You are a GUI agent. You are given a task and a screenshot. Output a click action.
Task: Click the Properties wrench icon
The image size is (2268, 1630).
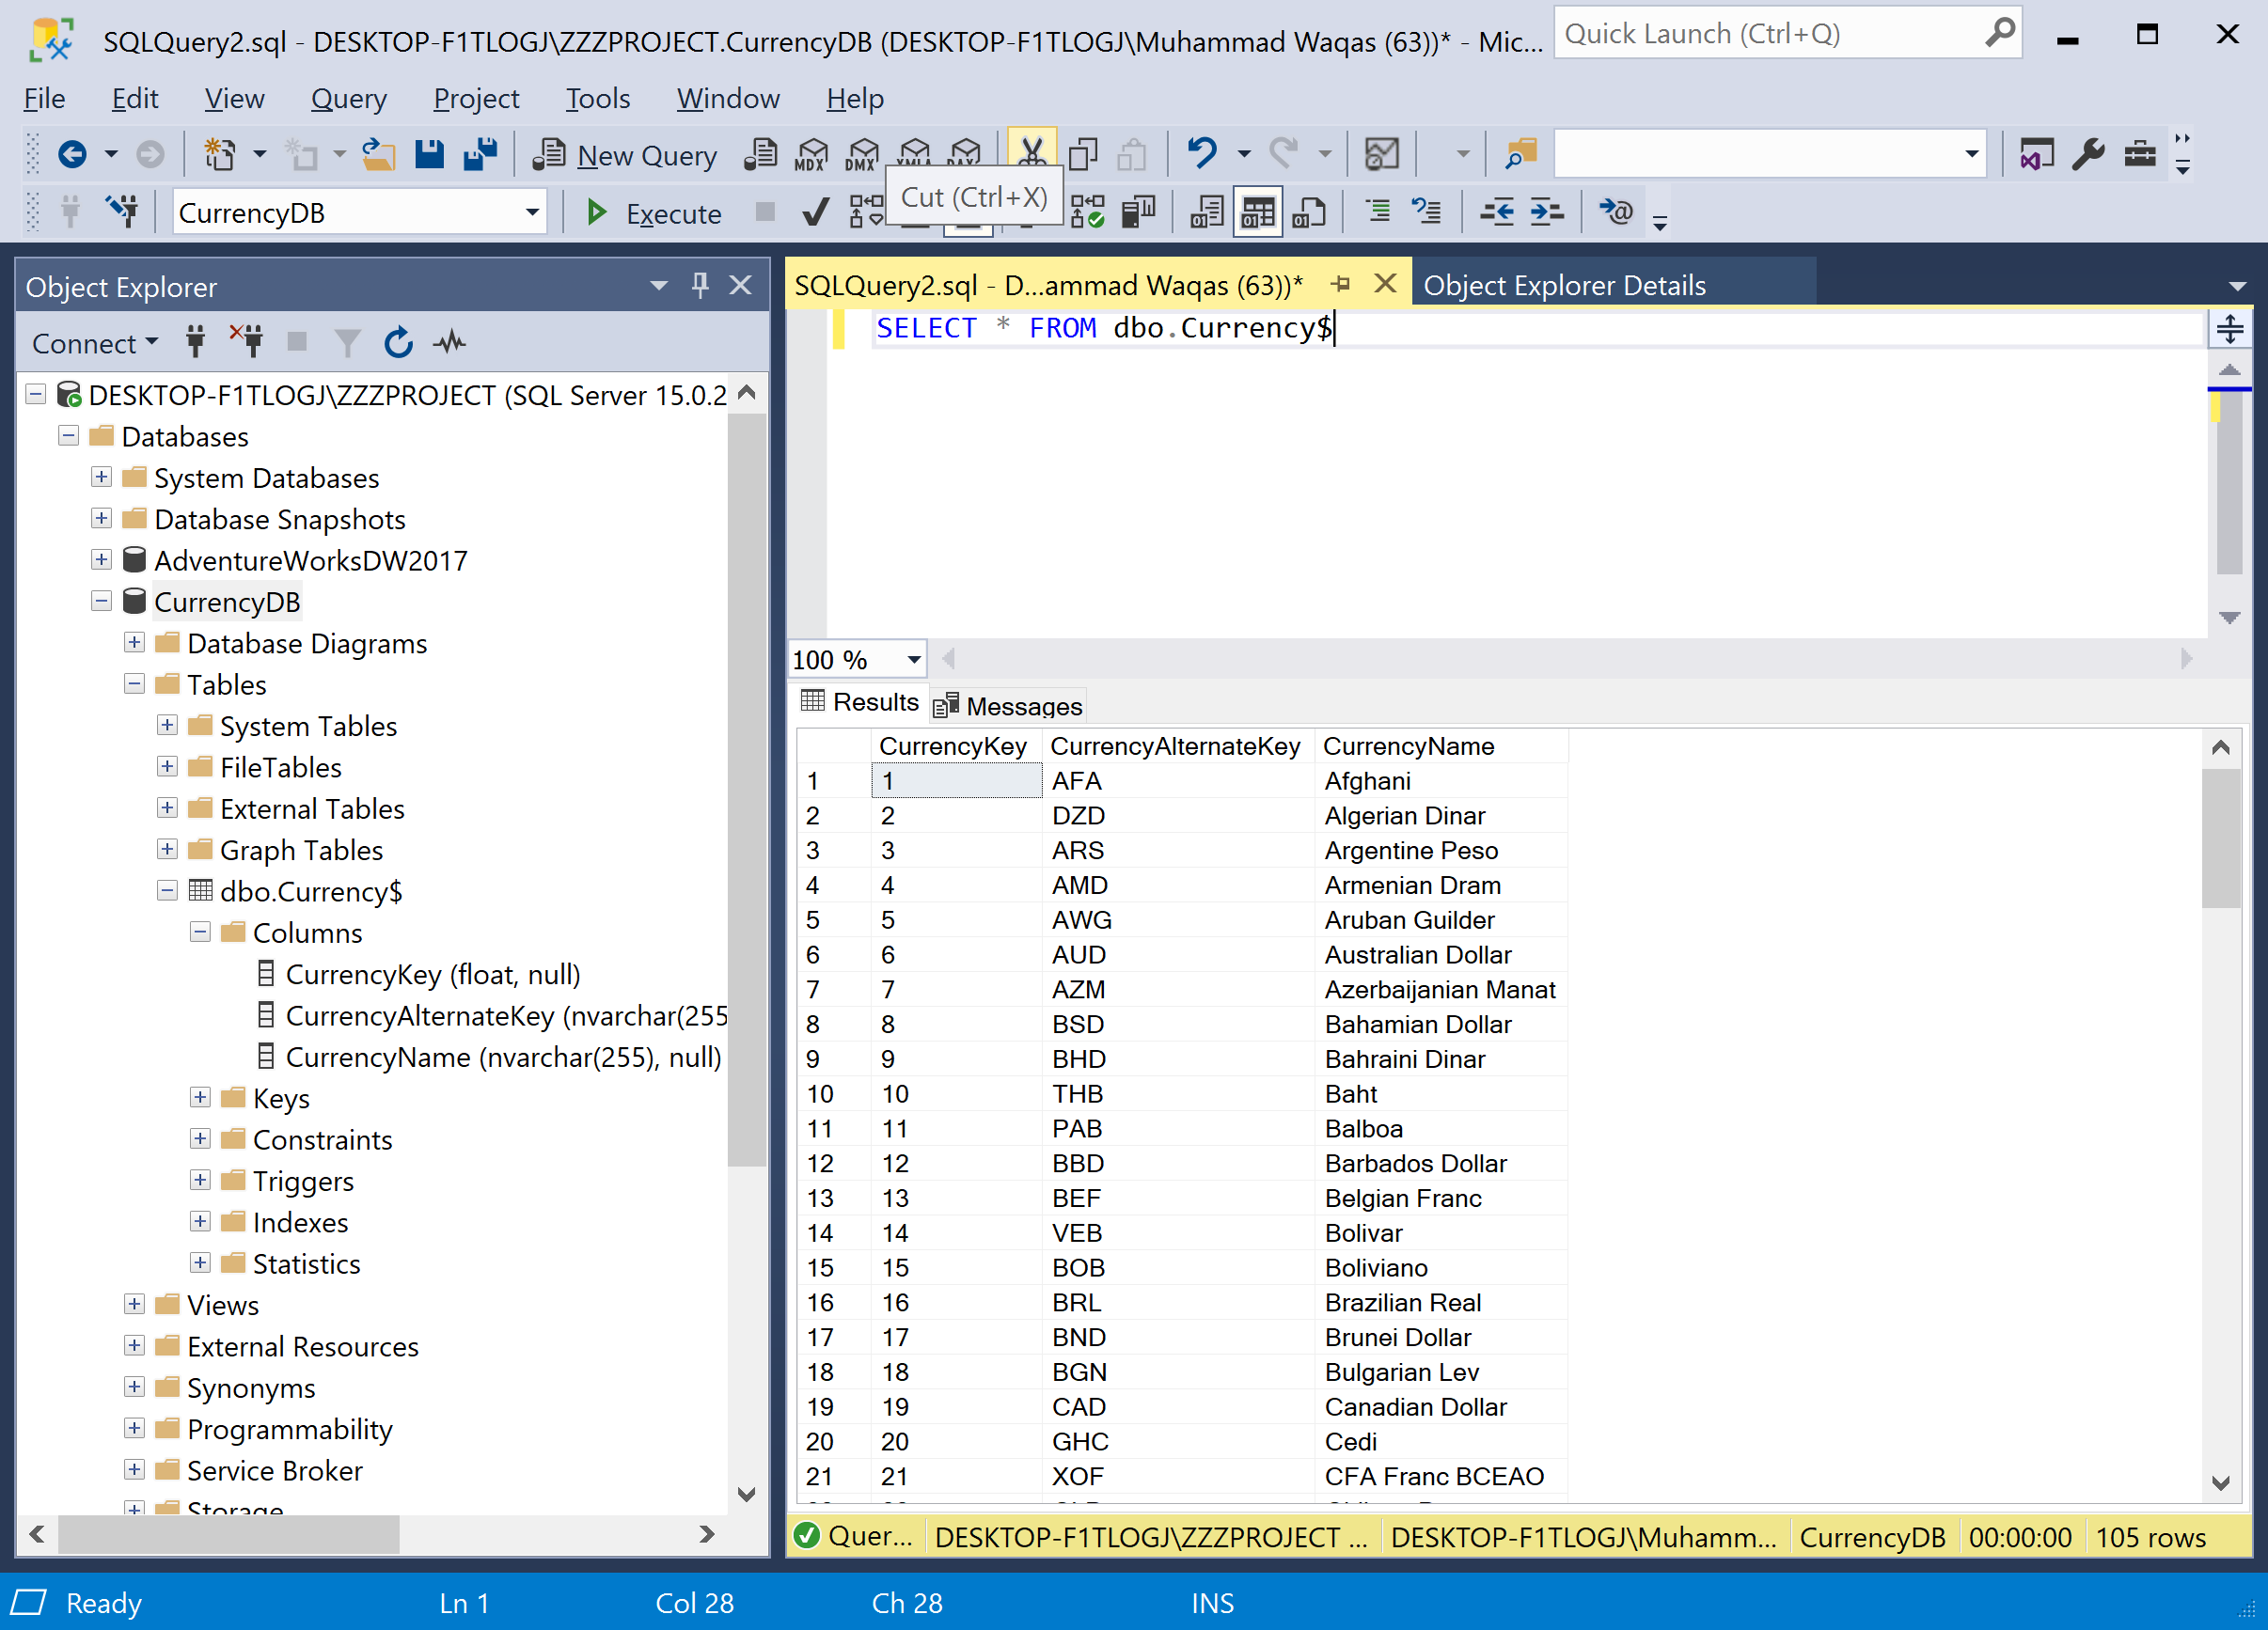point(2088,154)
